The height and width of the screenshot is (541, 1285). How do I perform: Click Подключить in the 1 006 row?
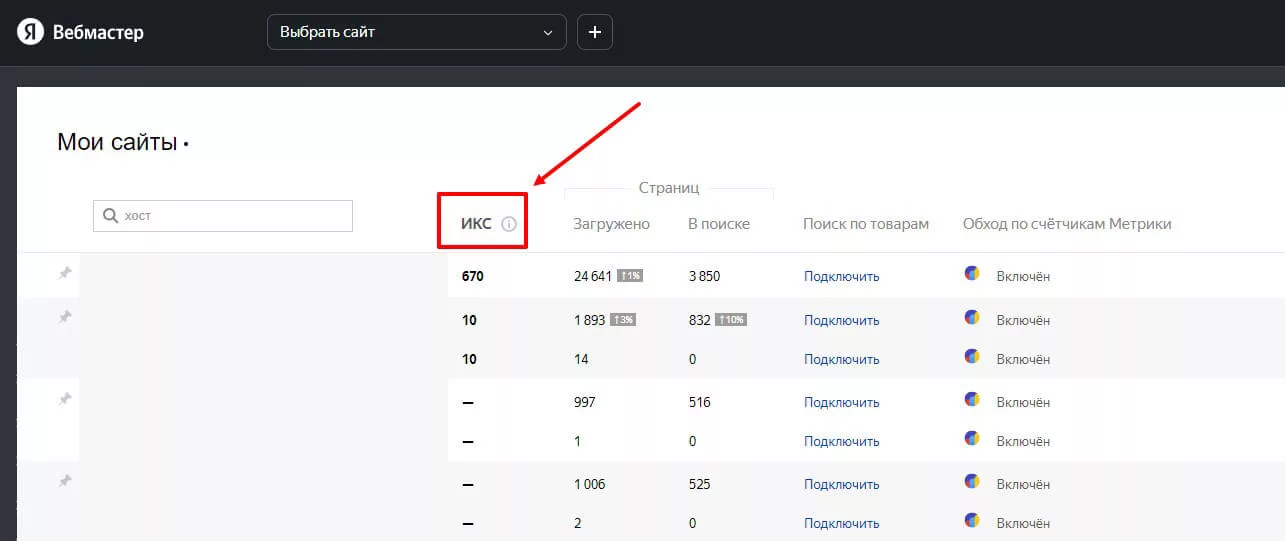click(842, 484)
